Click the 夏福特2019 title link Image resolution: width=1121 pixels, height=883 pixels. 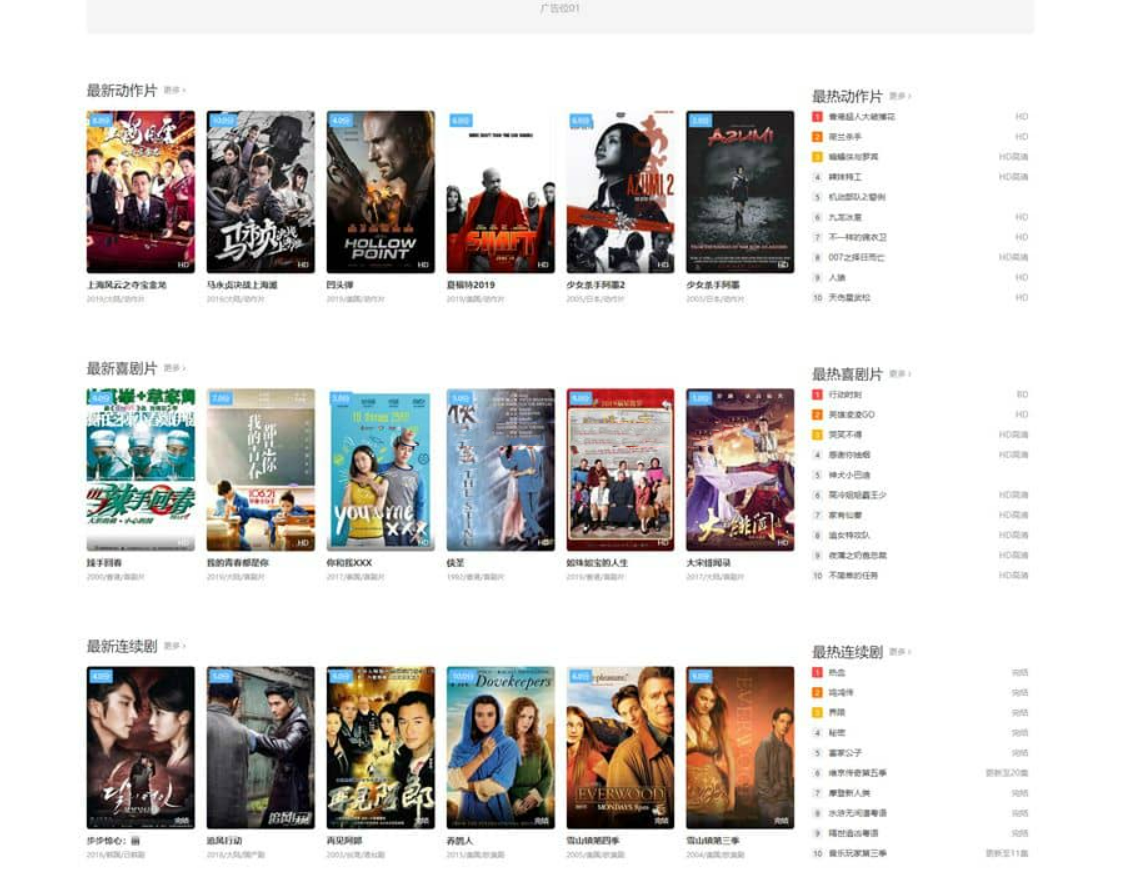coord(470,285)
